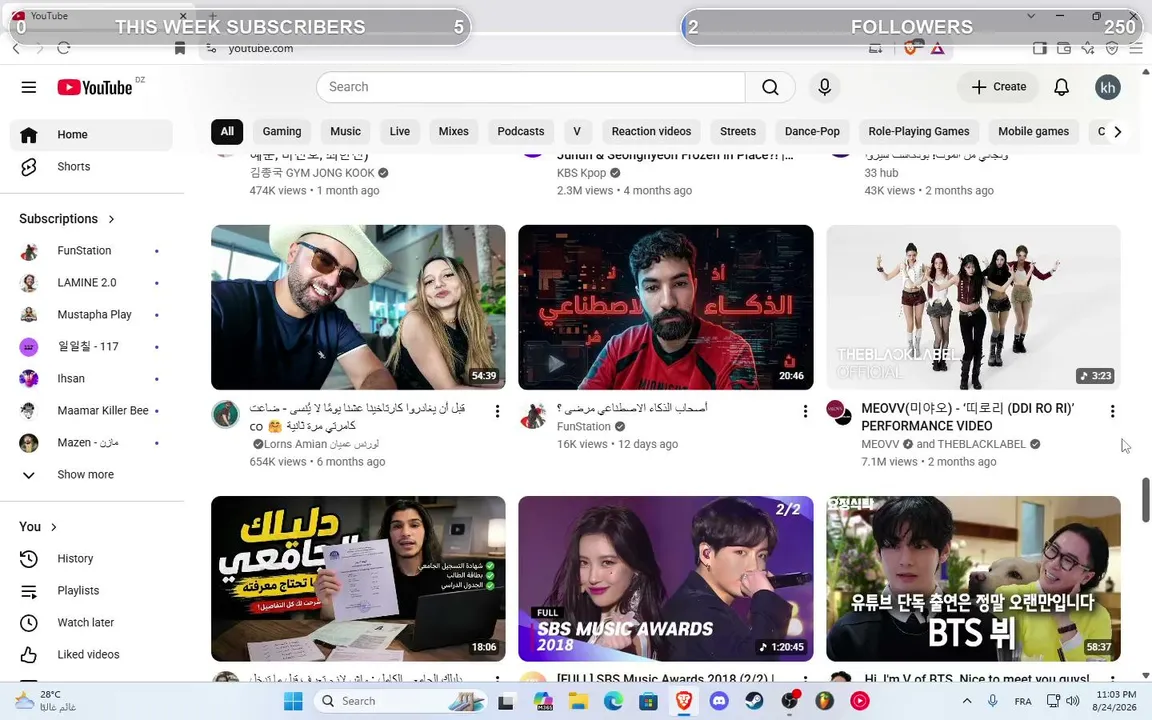The width and height of the screenshot is (1152, 720).
Task: Click Lorns Amian channel avatar
Action: click(x=226, y=414)
